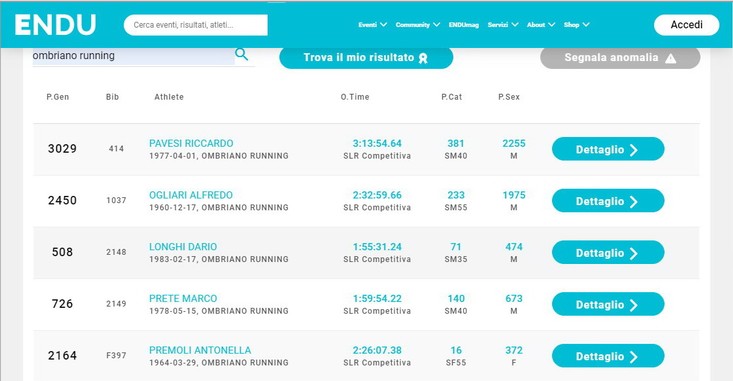733x381 pixels.
Task: Open Dettaglio for Longhi Dario
Action: (x=608, y=252)
